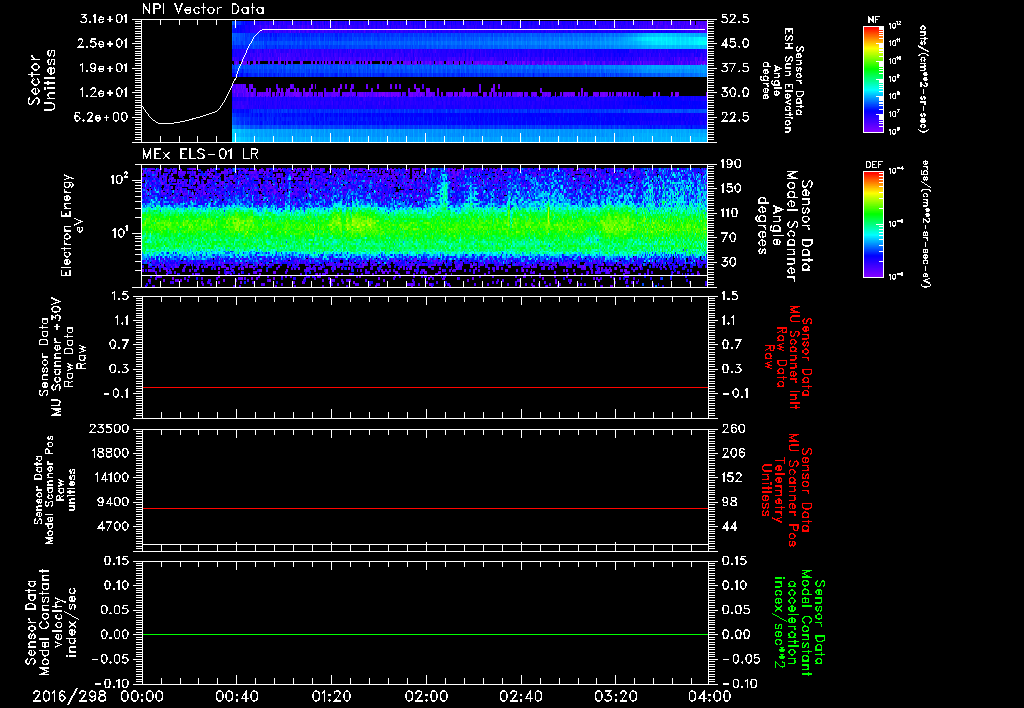
Task: Click the 02:00 time tick label
Action: [426, 697]
